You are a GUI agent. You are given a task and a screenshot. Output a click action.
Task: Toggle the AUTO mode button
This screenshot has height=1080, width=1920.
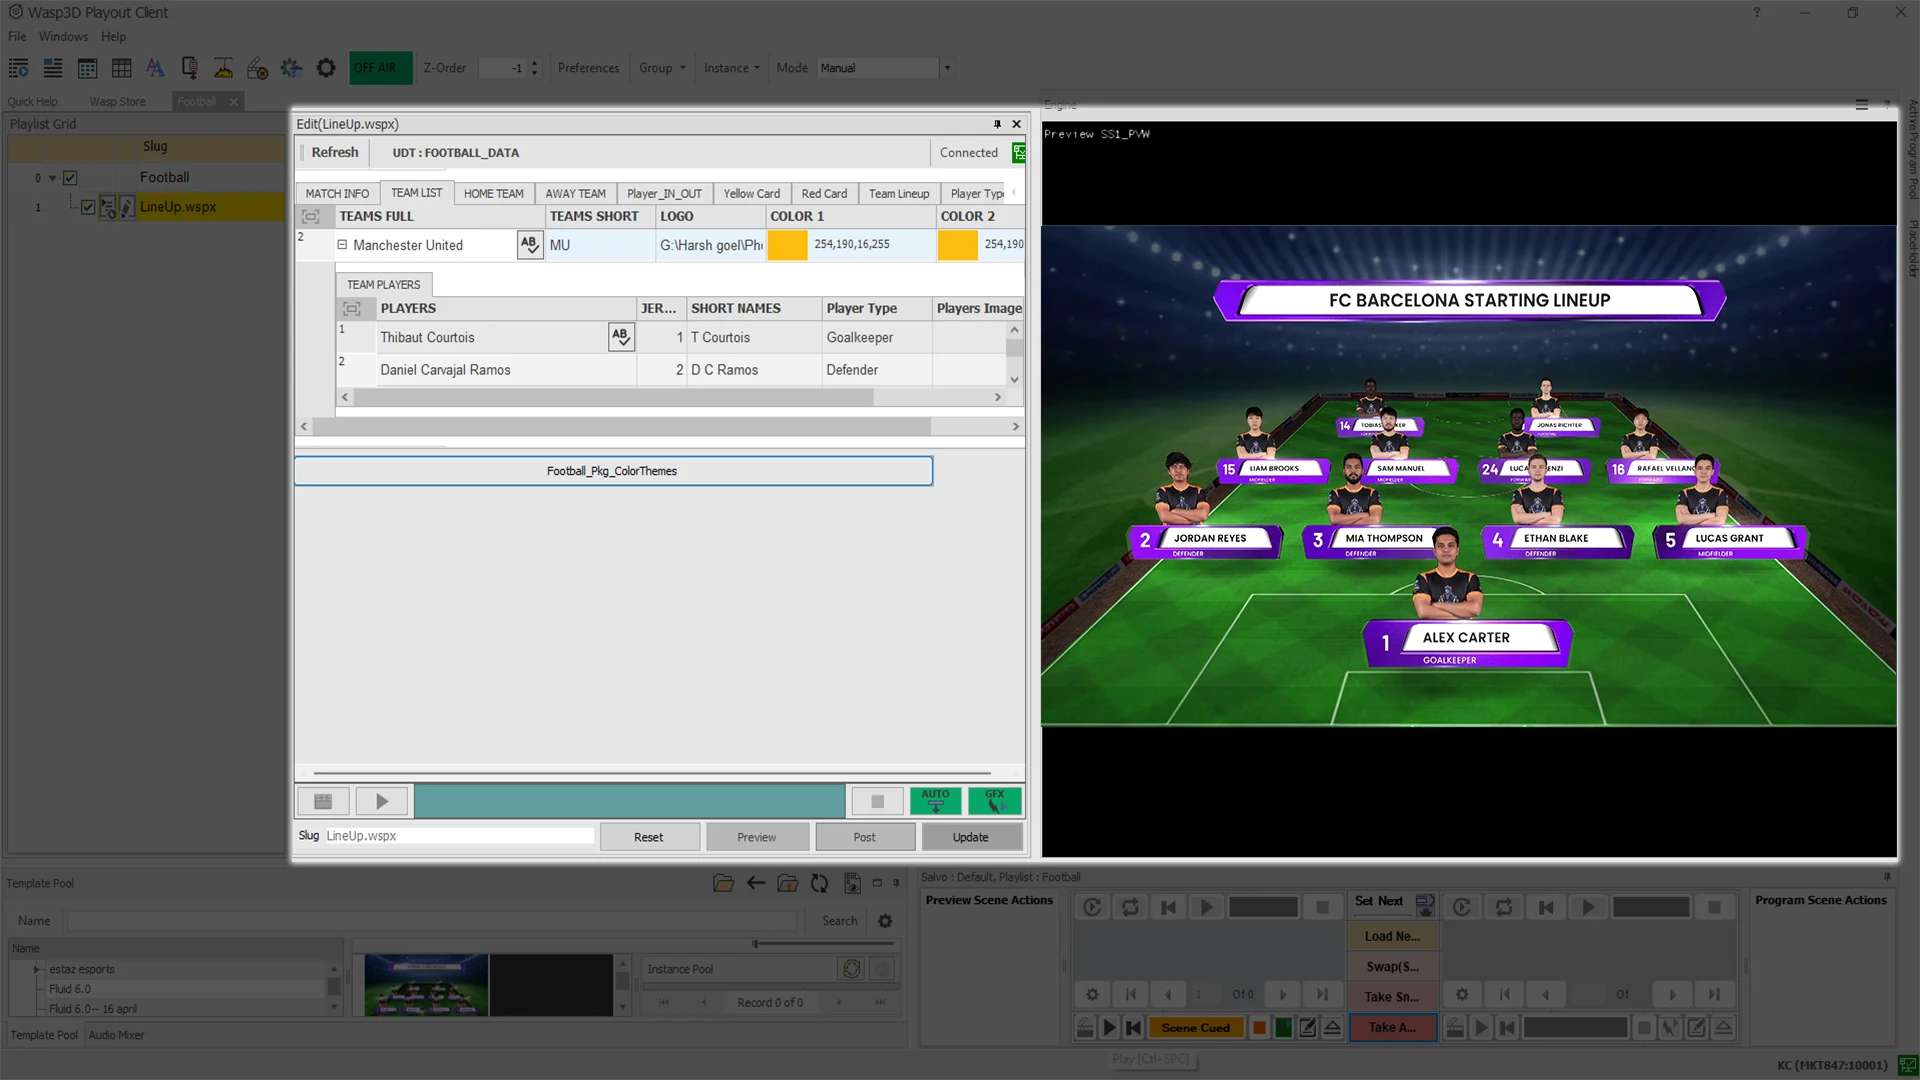934,800
